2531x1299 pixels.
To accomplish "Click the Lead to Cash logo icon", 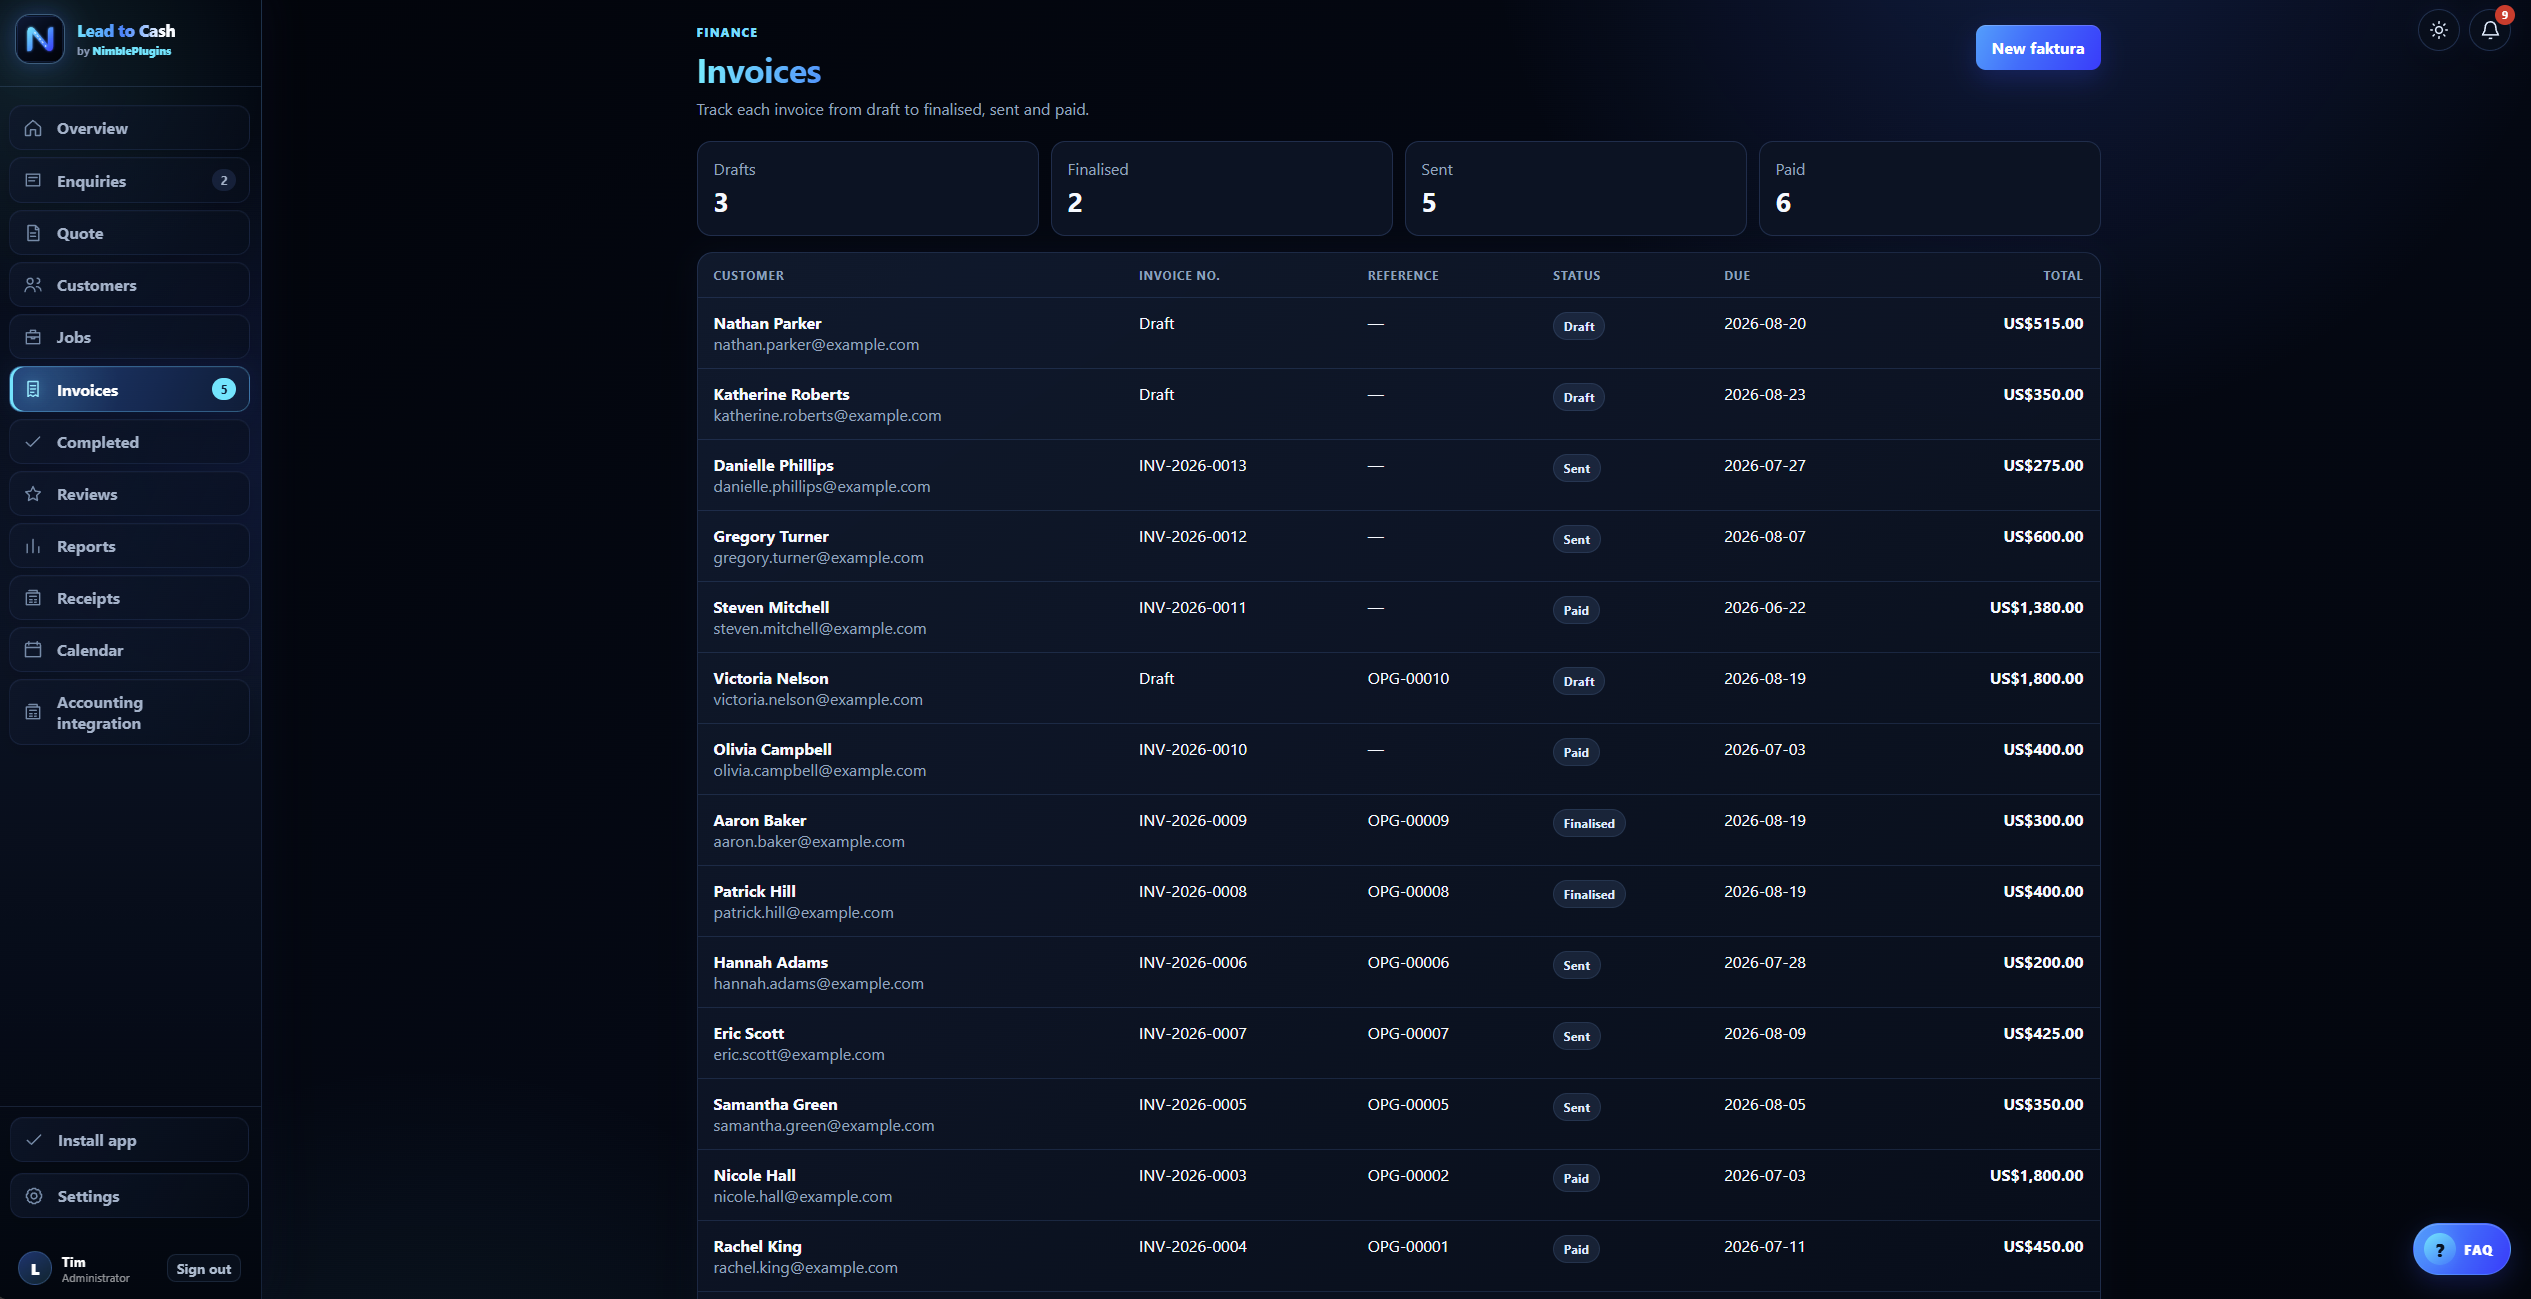I will [x=40, y=39].
